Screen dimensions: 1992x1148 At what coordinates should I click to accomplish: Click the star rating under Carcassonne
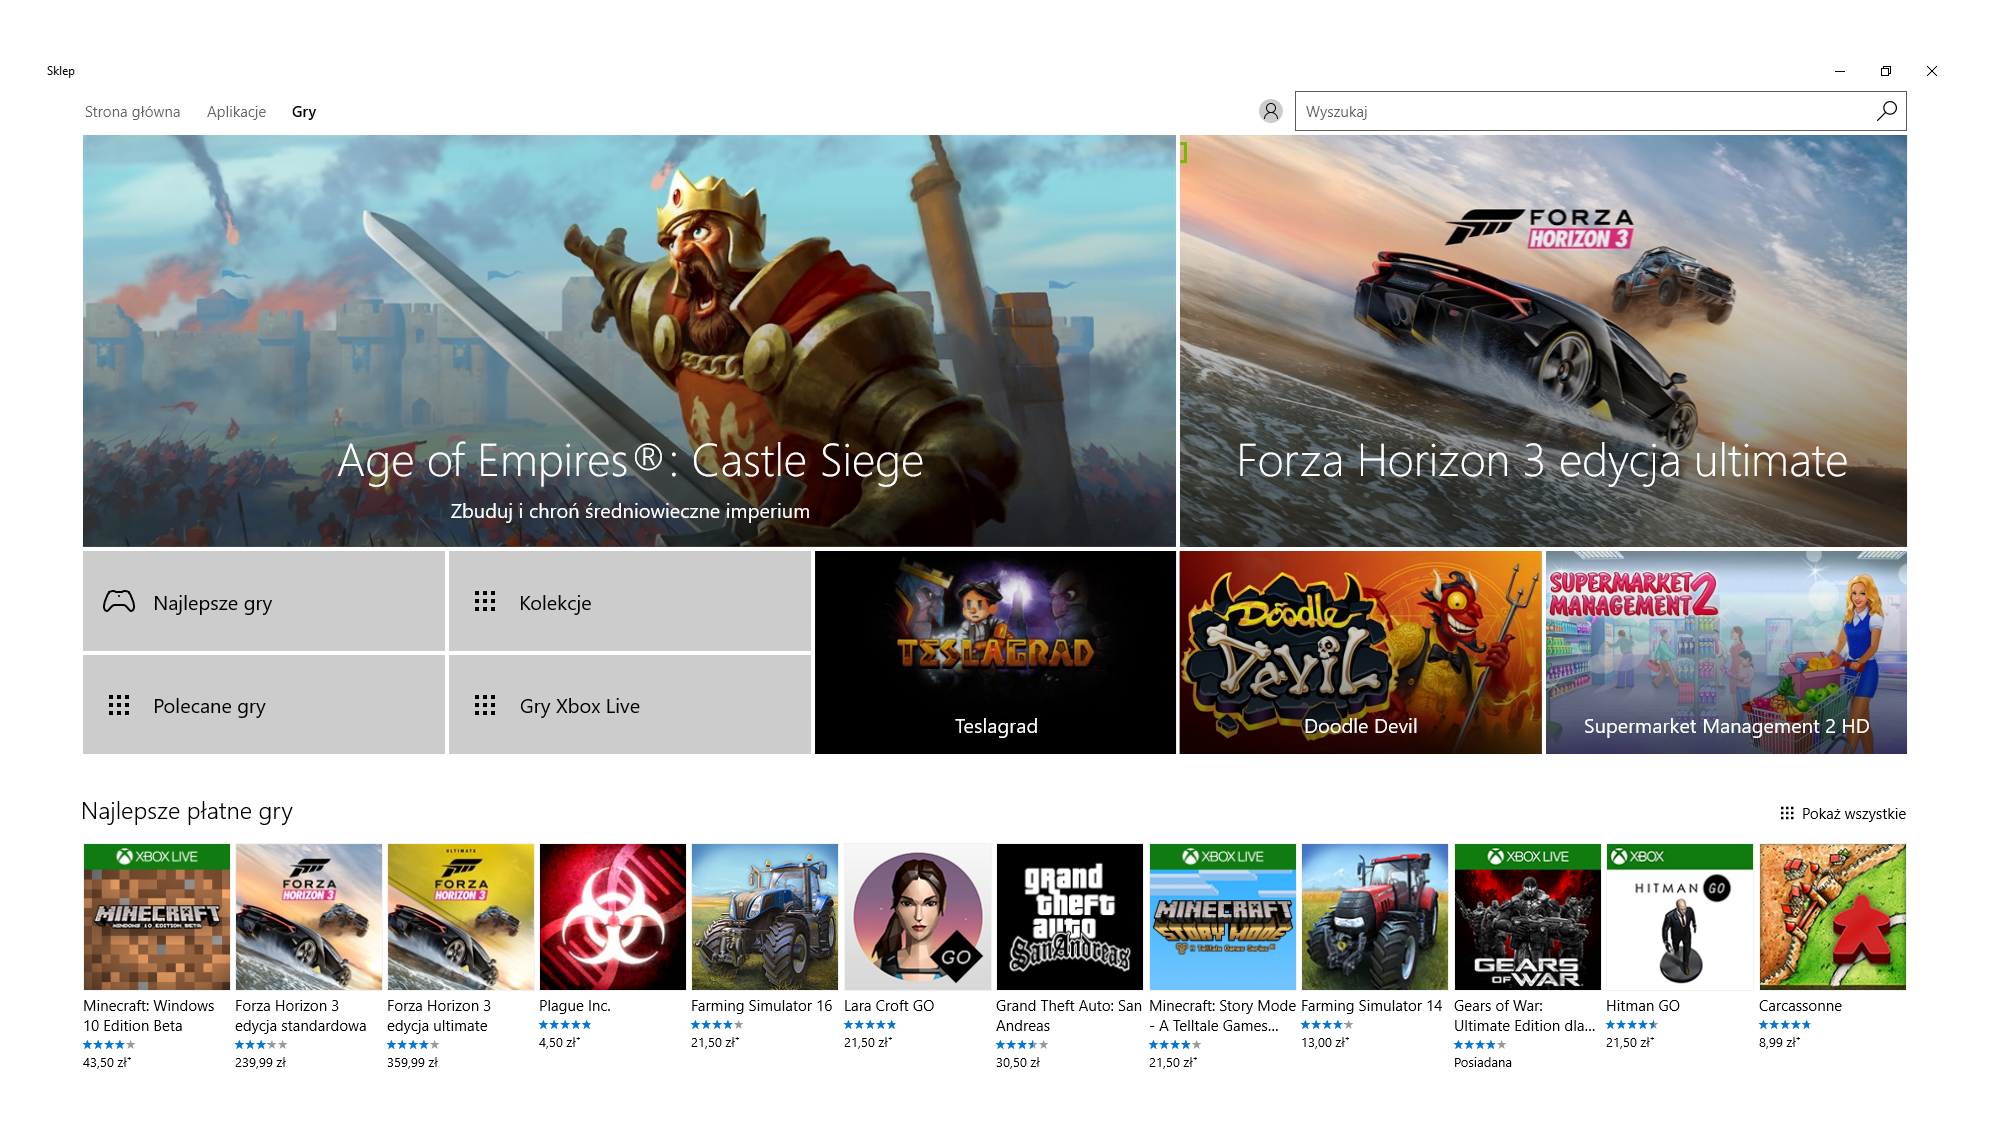pyautogui.click(x=1785, y=1025)
